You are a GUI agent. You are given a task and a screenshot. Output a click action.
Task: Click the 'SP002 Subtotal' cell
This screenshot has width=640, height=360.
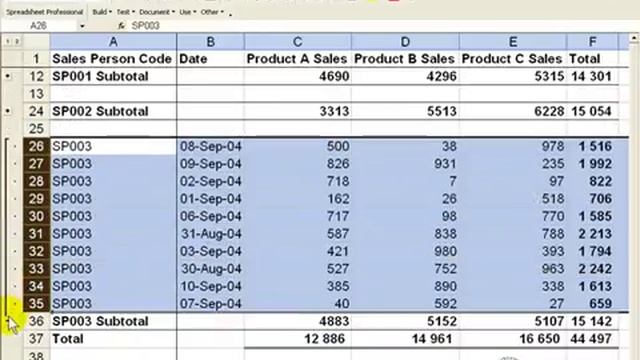coord(113,111)
